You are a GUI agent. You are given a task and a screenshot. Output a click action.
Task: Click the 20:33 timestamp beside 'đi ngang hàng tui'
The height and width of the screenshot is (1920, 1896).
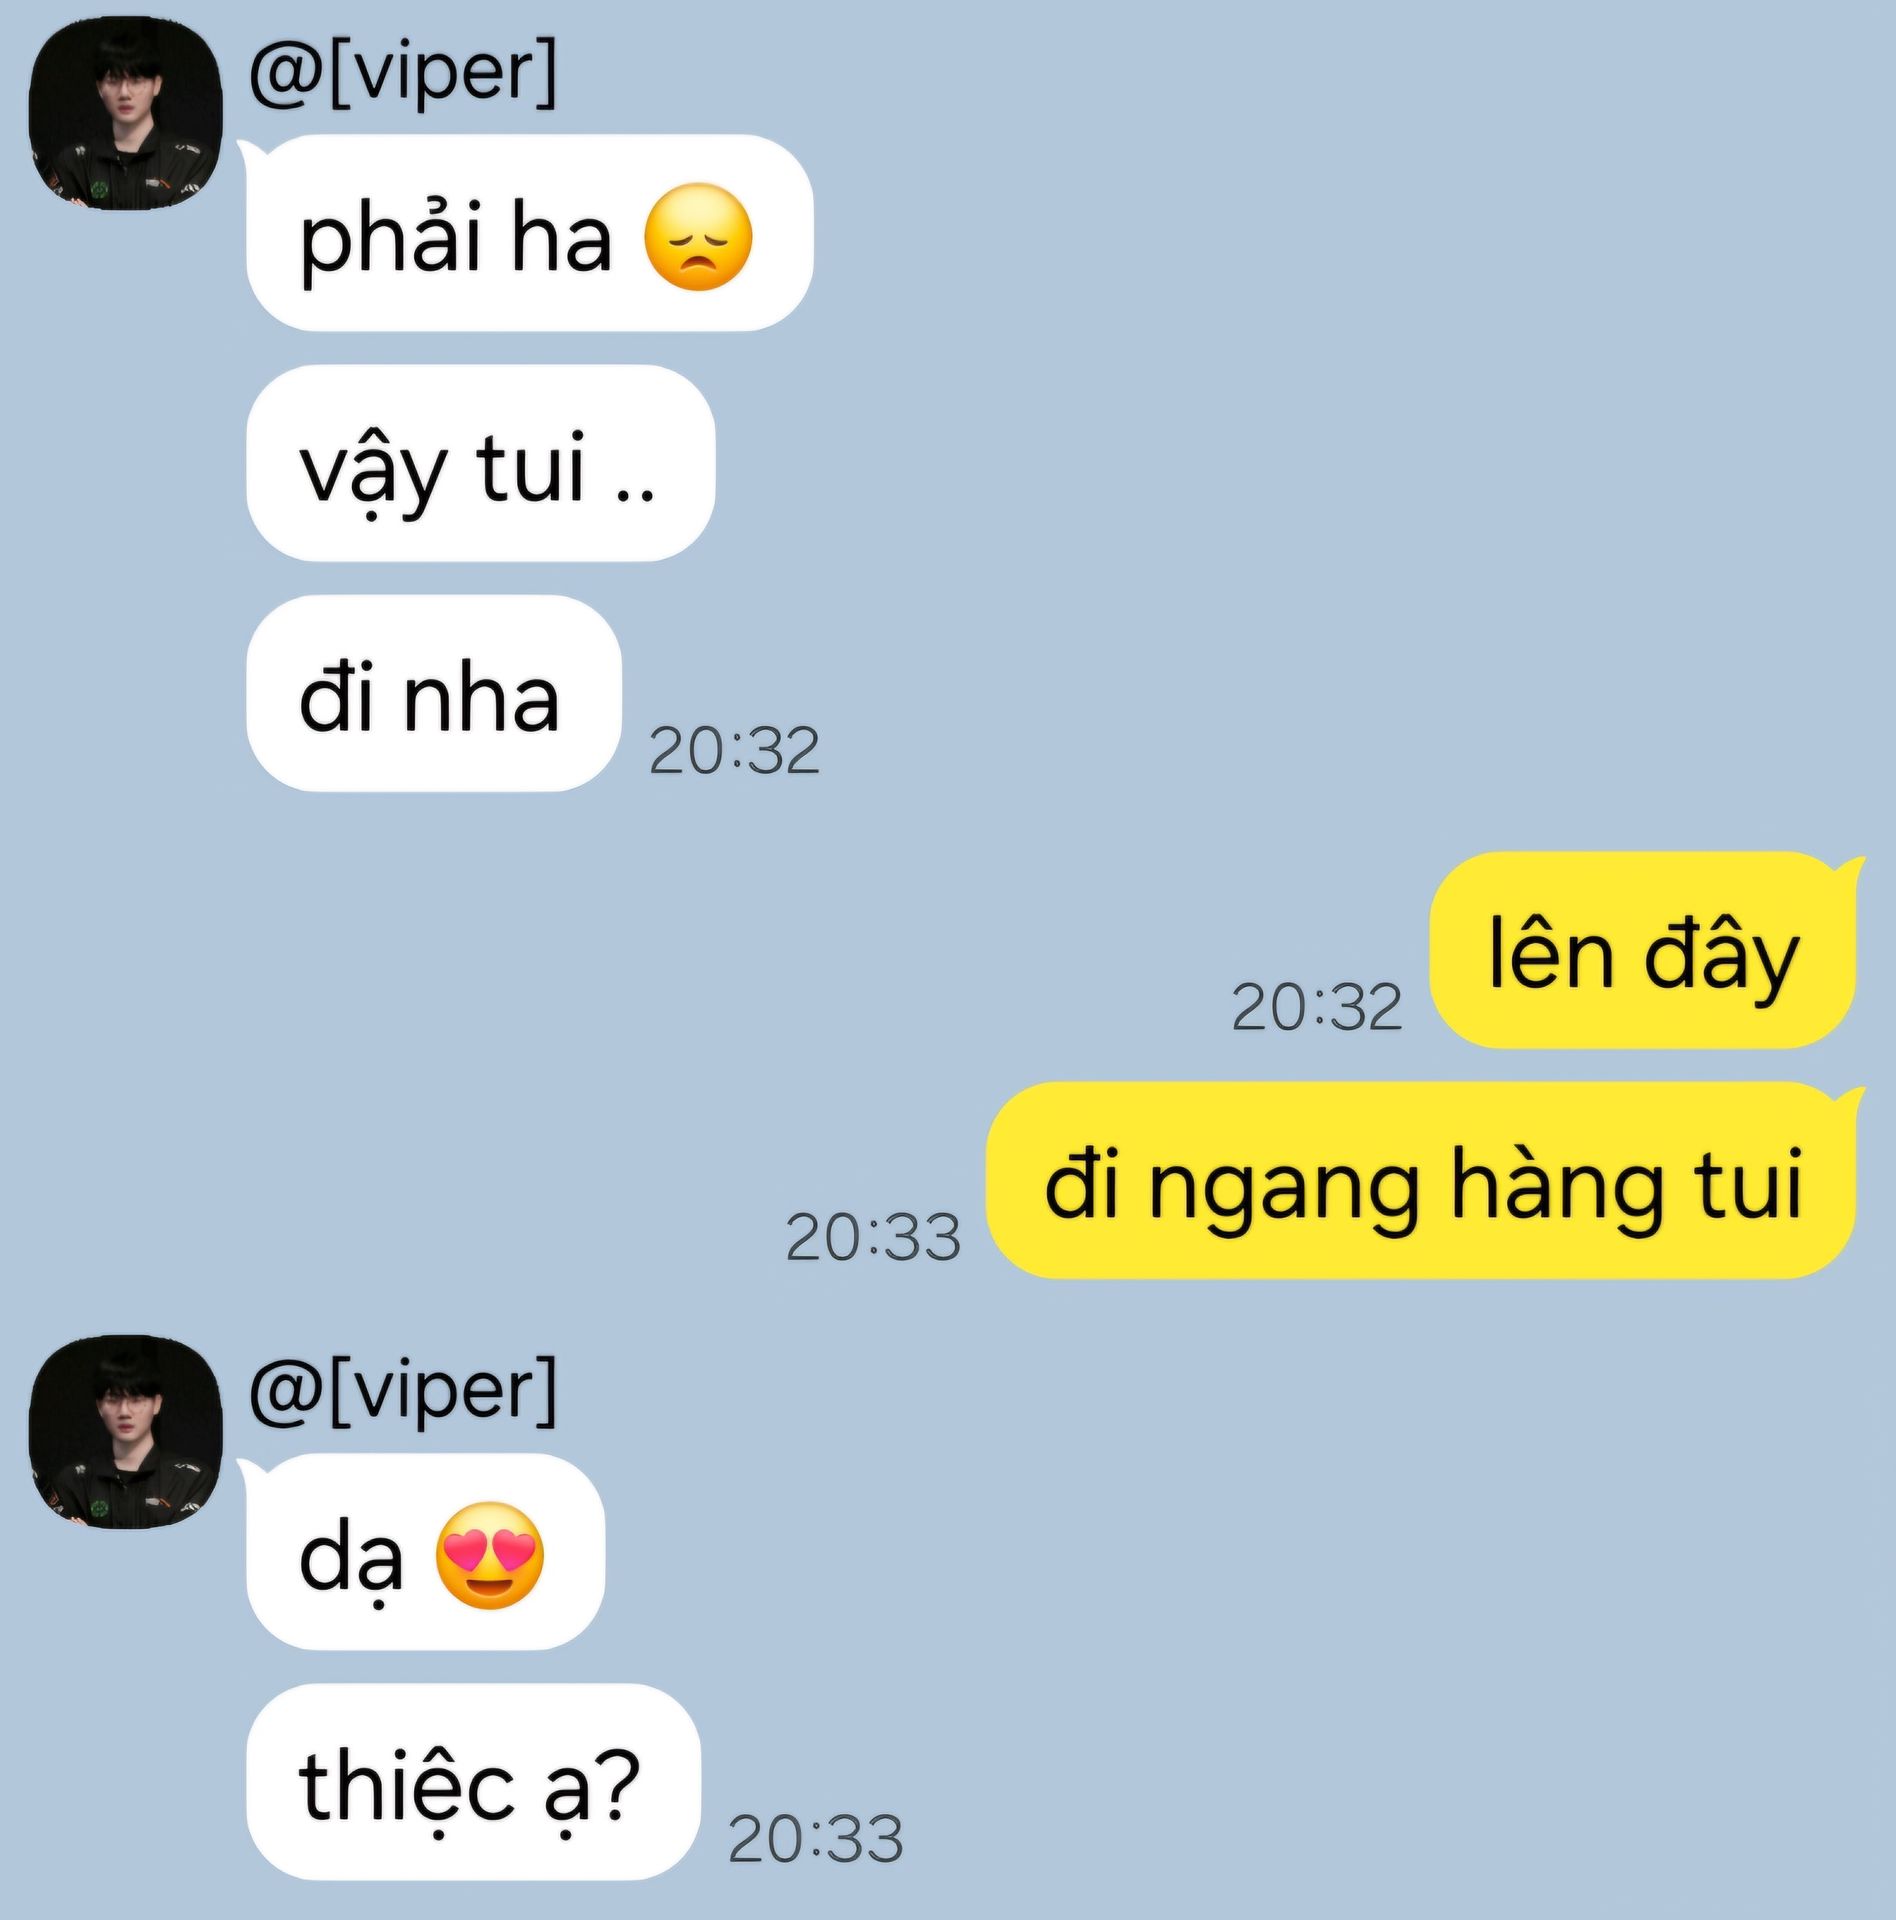point(872,1237)
